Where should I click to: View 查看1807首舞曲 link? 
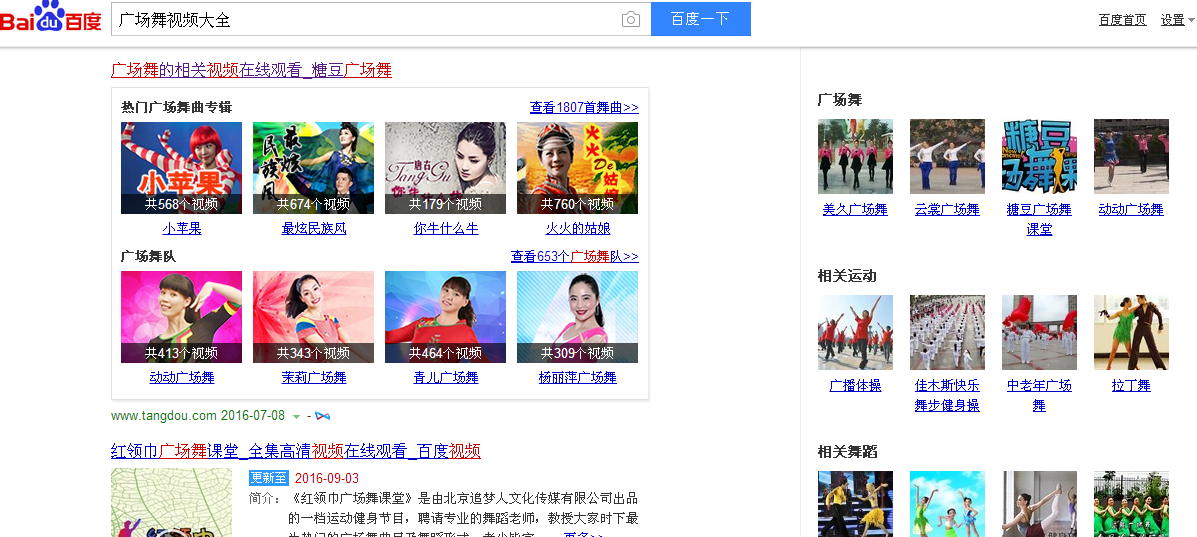coord(584,107)
